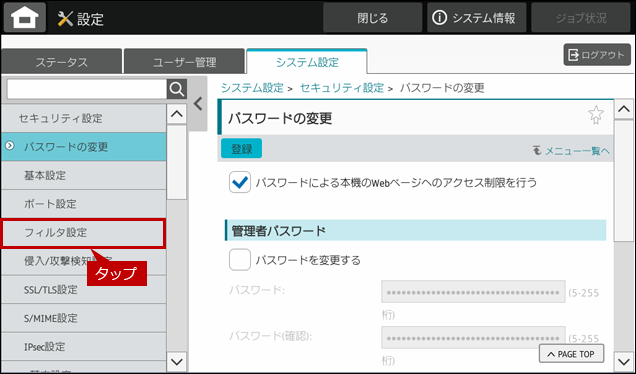This screenshot has width=636, height=374.
Task: Open ジョブ状況 button
Action: [581, 18]
